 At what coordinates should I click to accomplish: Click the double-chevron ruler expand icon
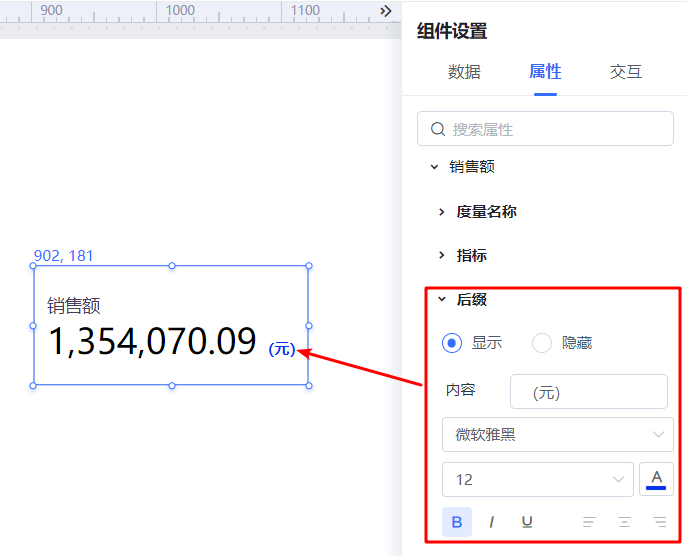click(386, 11)
